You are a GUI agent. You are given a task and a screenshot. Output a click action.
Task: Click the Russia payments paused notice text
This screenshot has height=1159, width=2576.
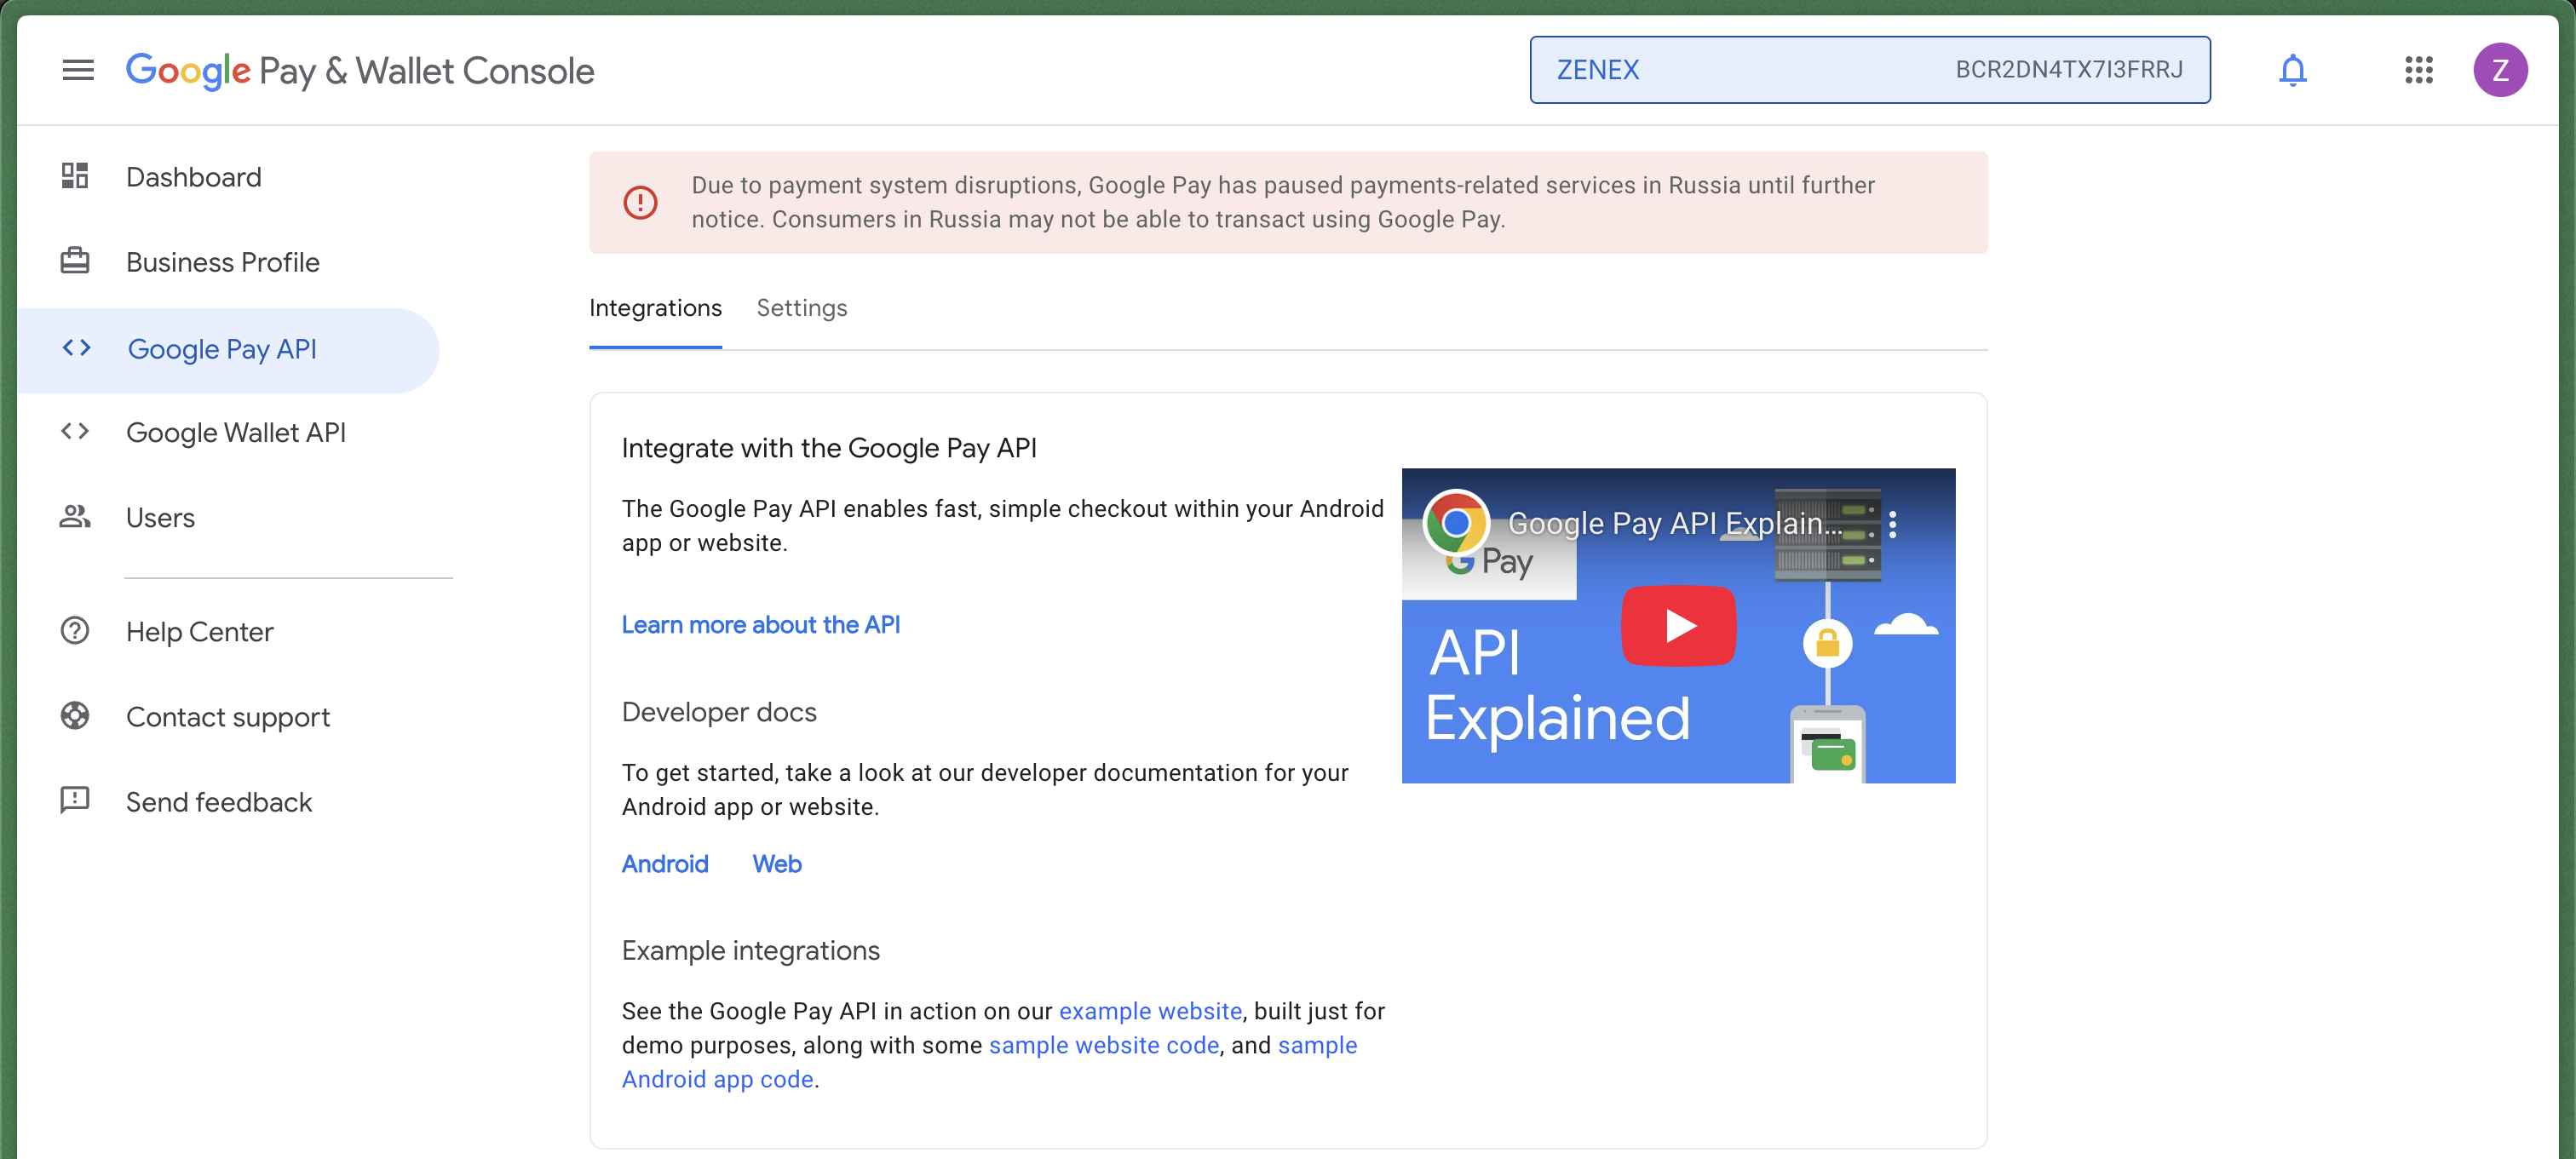click(1283, 202)
